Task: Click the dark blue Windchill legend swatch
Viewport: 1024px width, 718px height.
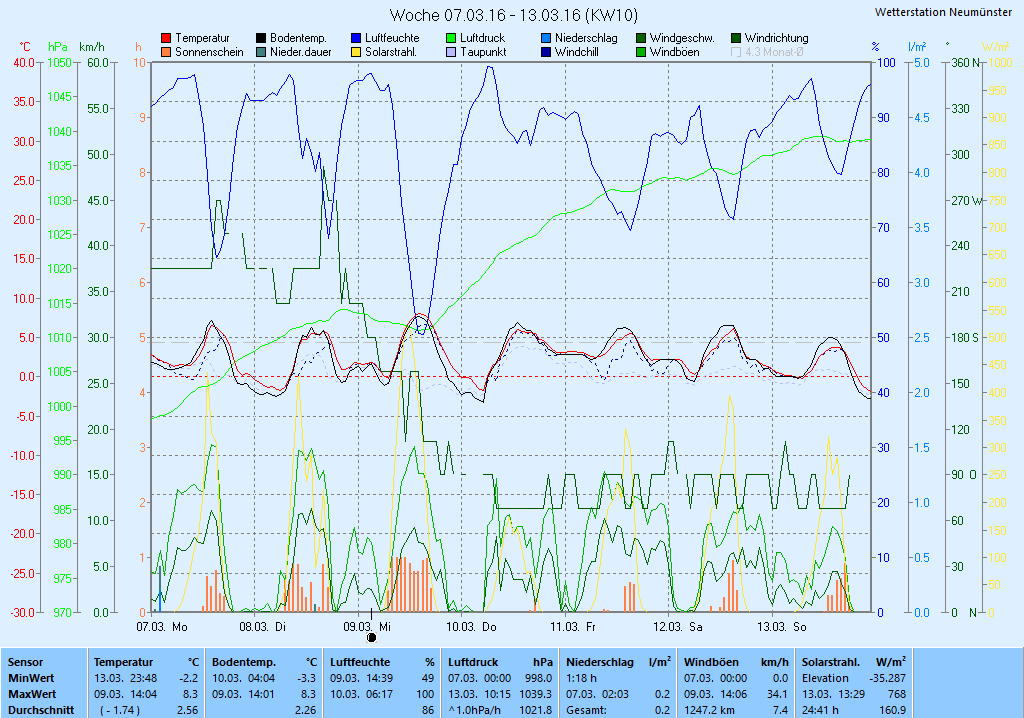Action: point(546,52)
